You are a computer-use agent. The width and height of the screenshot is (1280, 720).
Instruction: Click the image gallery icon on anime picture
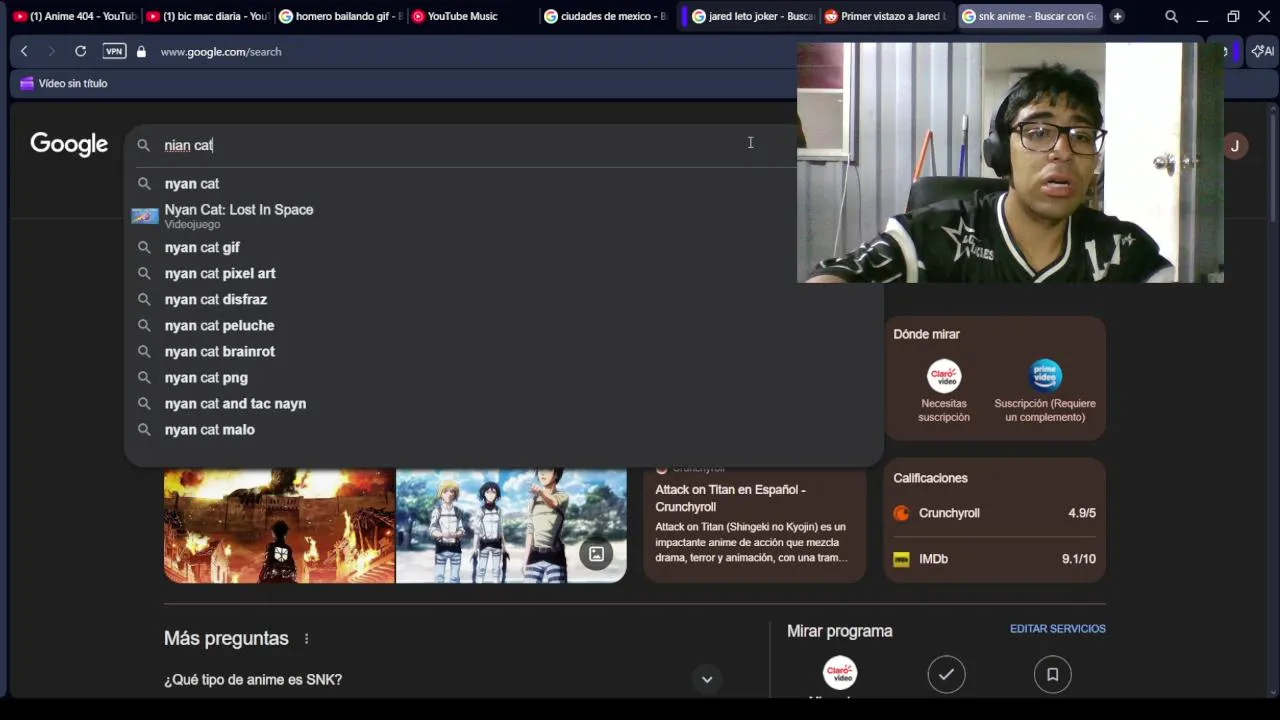[x=596, y=553]
